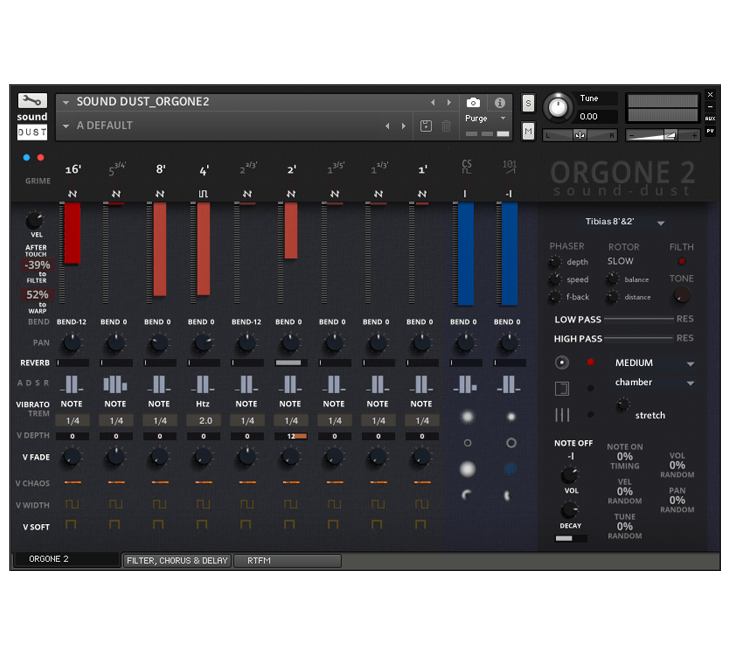Screen dimensions: 730x655
Task: Toggle the Mute M button
Action: tap(528, 132)
